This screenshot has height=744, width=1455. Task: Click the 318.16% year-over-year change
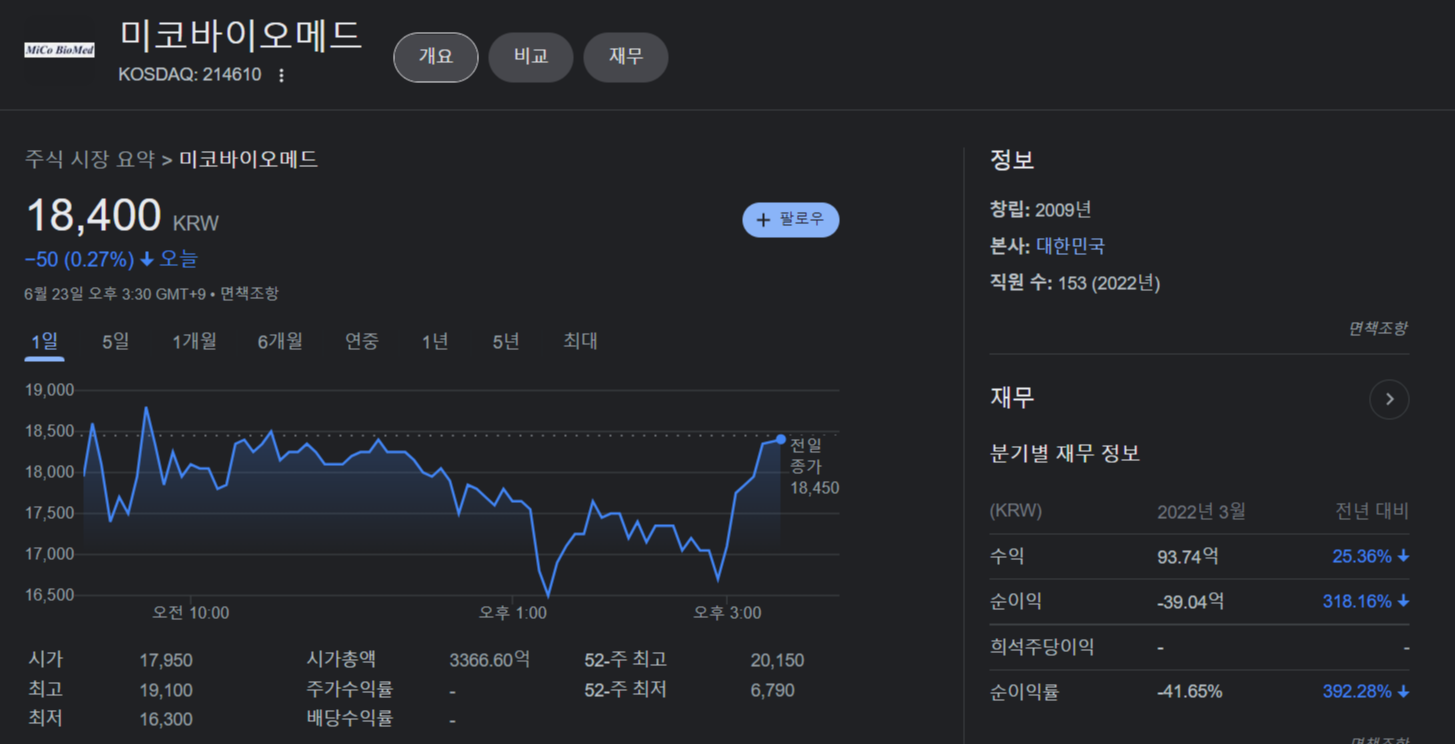[1365, 602]
